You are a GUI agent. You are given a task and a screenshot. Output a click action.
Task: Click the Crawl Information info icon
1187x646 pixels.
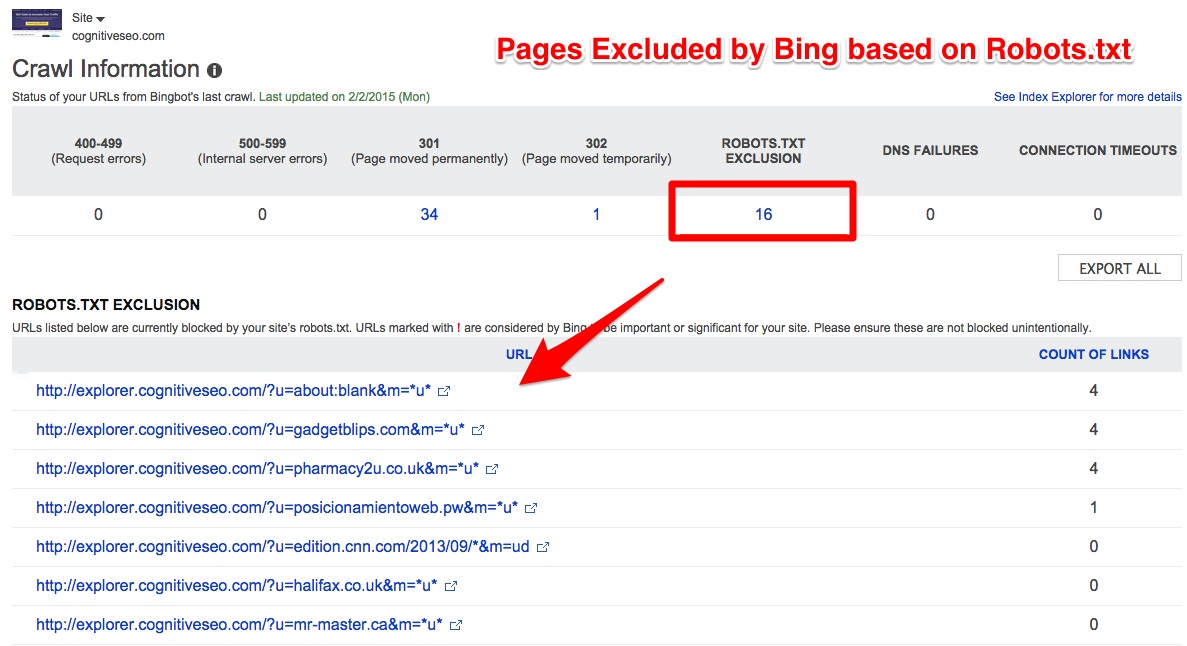pos(215,70)
